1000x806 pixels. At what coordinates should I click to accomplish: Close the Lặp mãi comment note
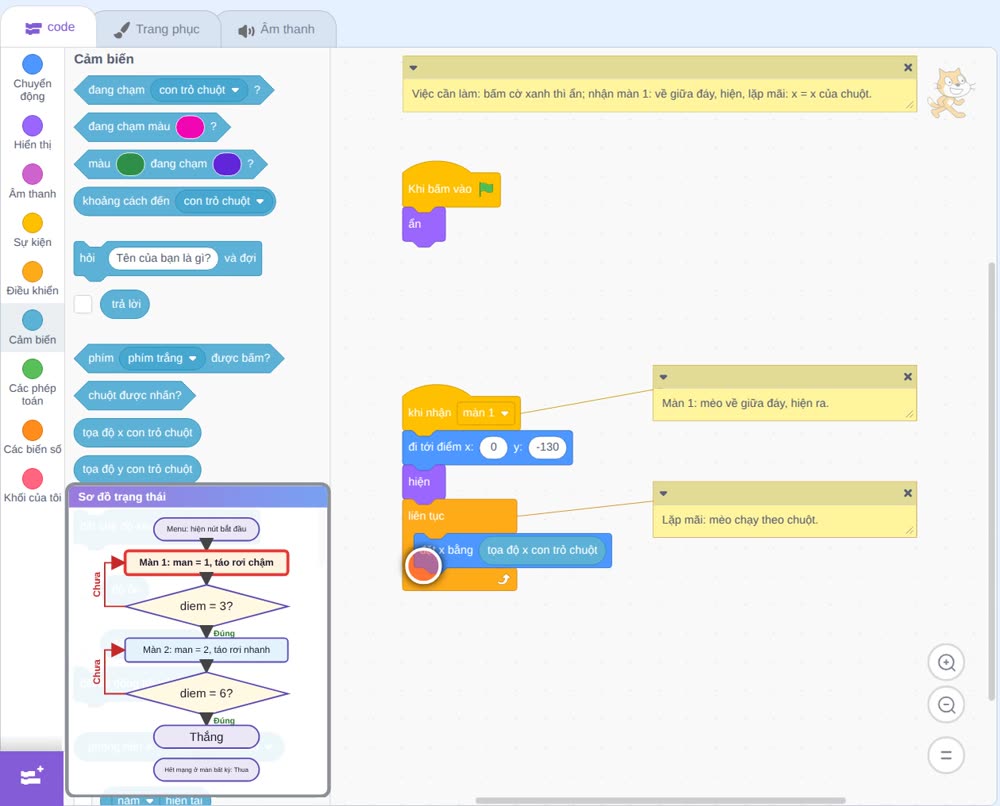tap(908, 493)
